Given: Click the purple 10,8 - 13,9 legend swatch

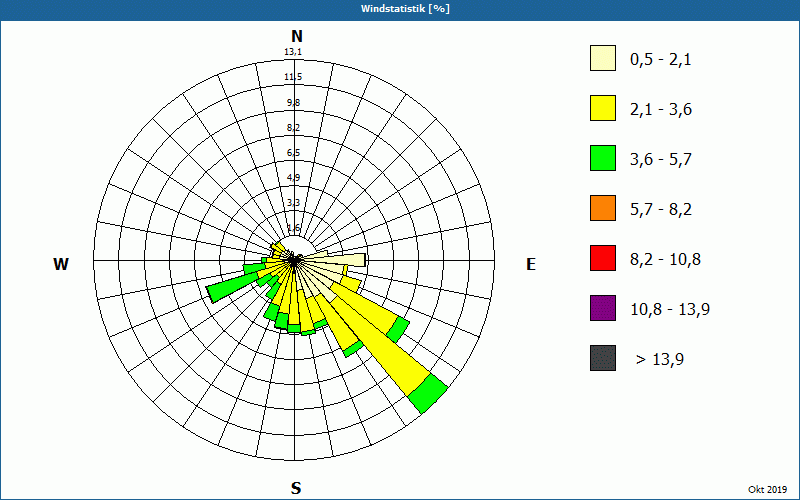Looking at the screenshot, I should (x=603, y=308).
